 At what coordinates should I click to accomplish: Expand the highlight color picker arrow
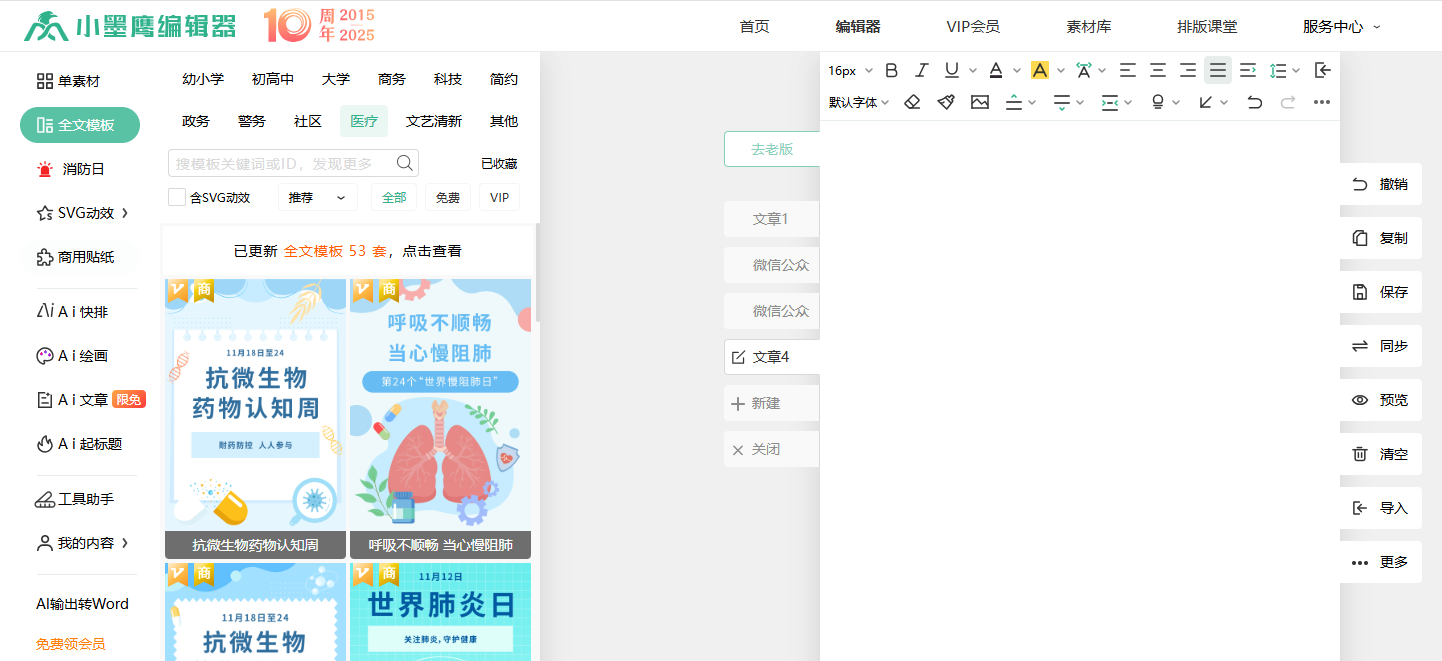click(x=1061, y=71)
